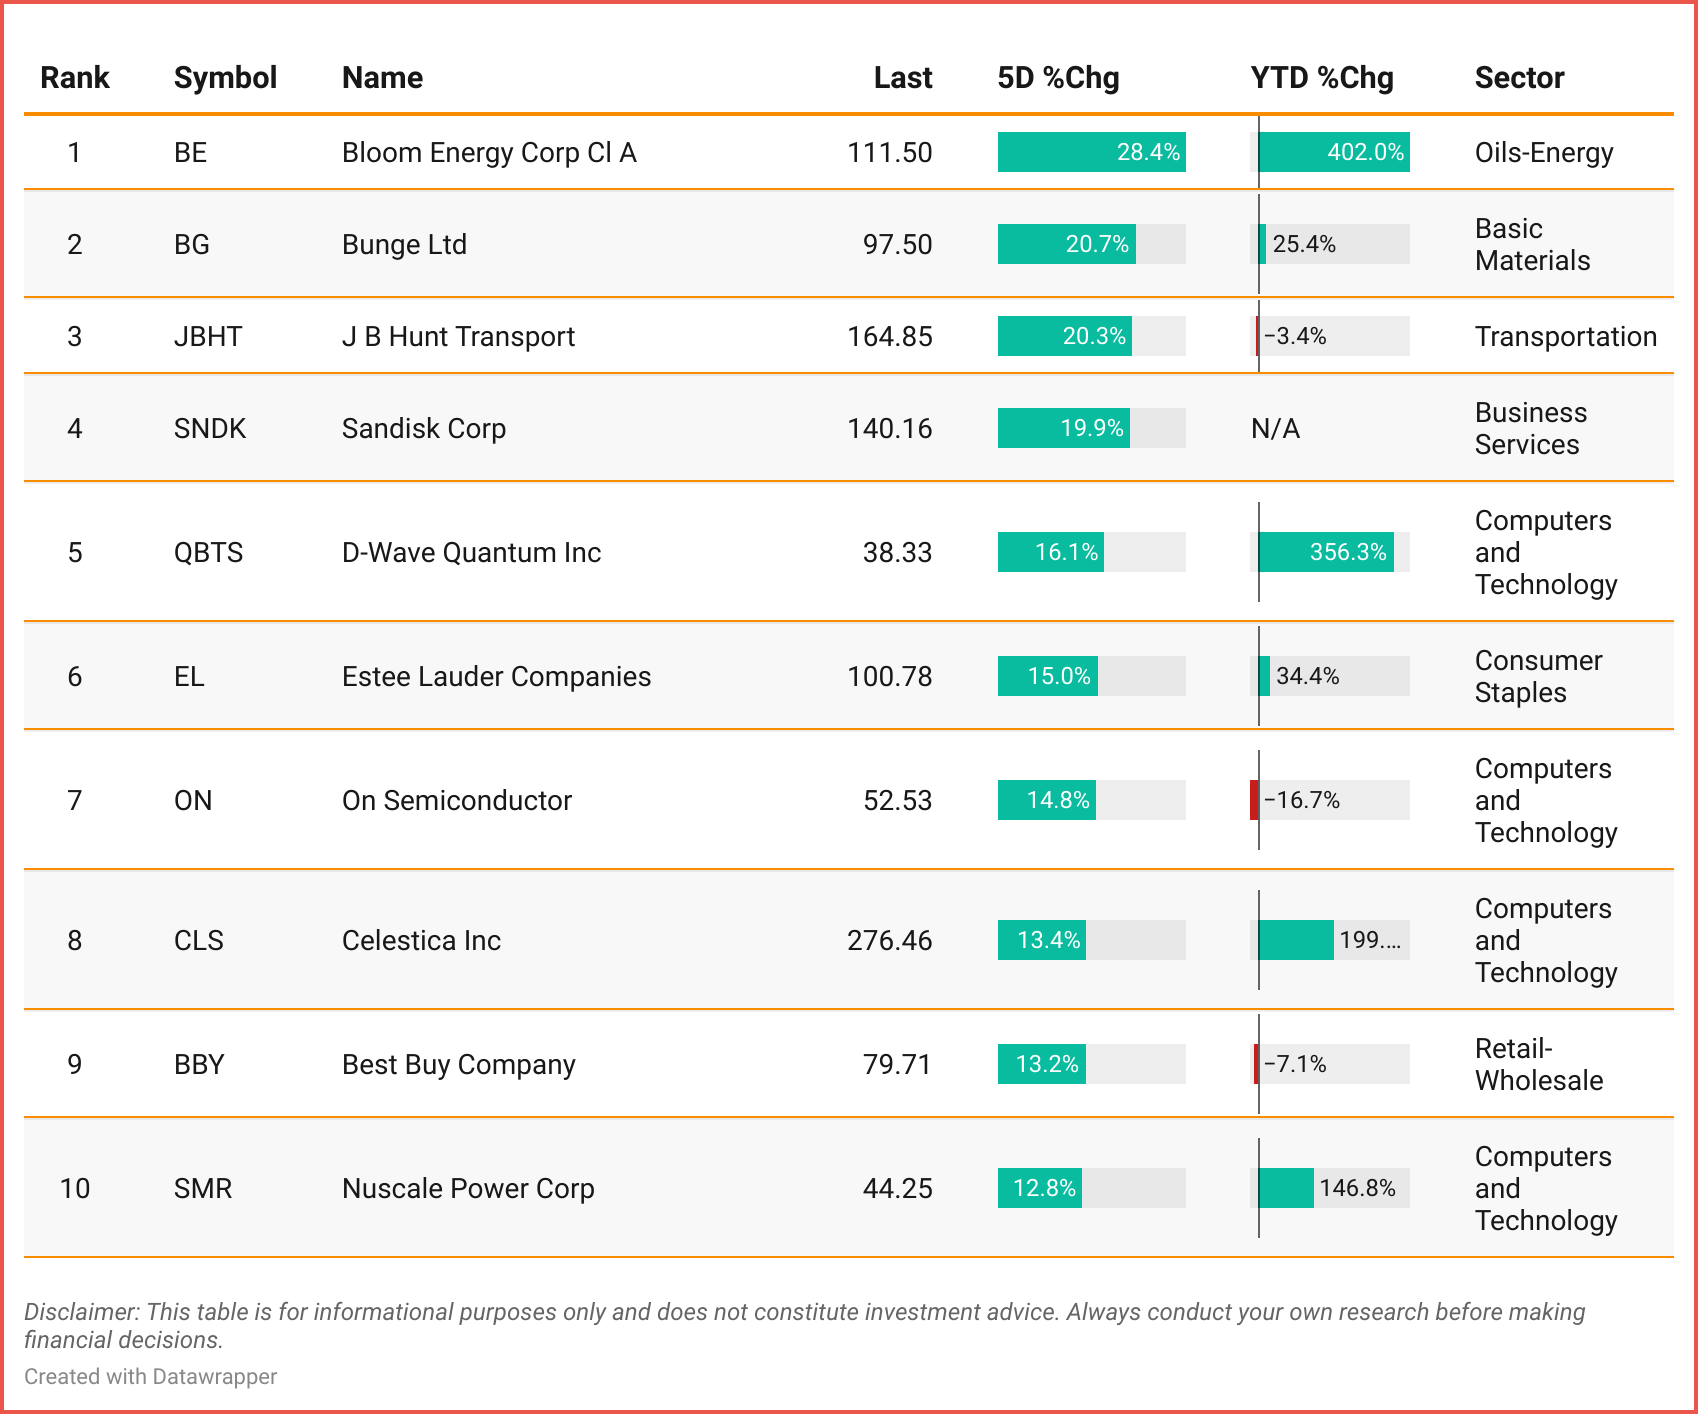Click Best Buy's Retail-Wholesale sector cell
The image size is (1698, 1414).
click(1538, 1064)
